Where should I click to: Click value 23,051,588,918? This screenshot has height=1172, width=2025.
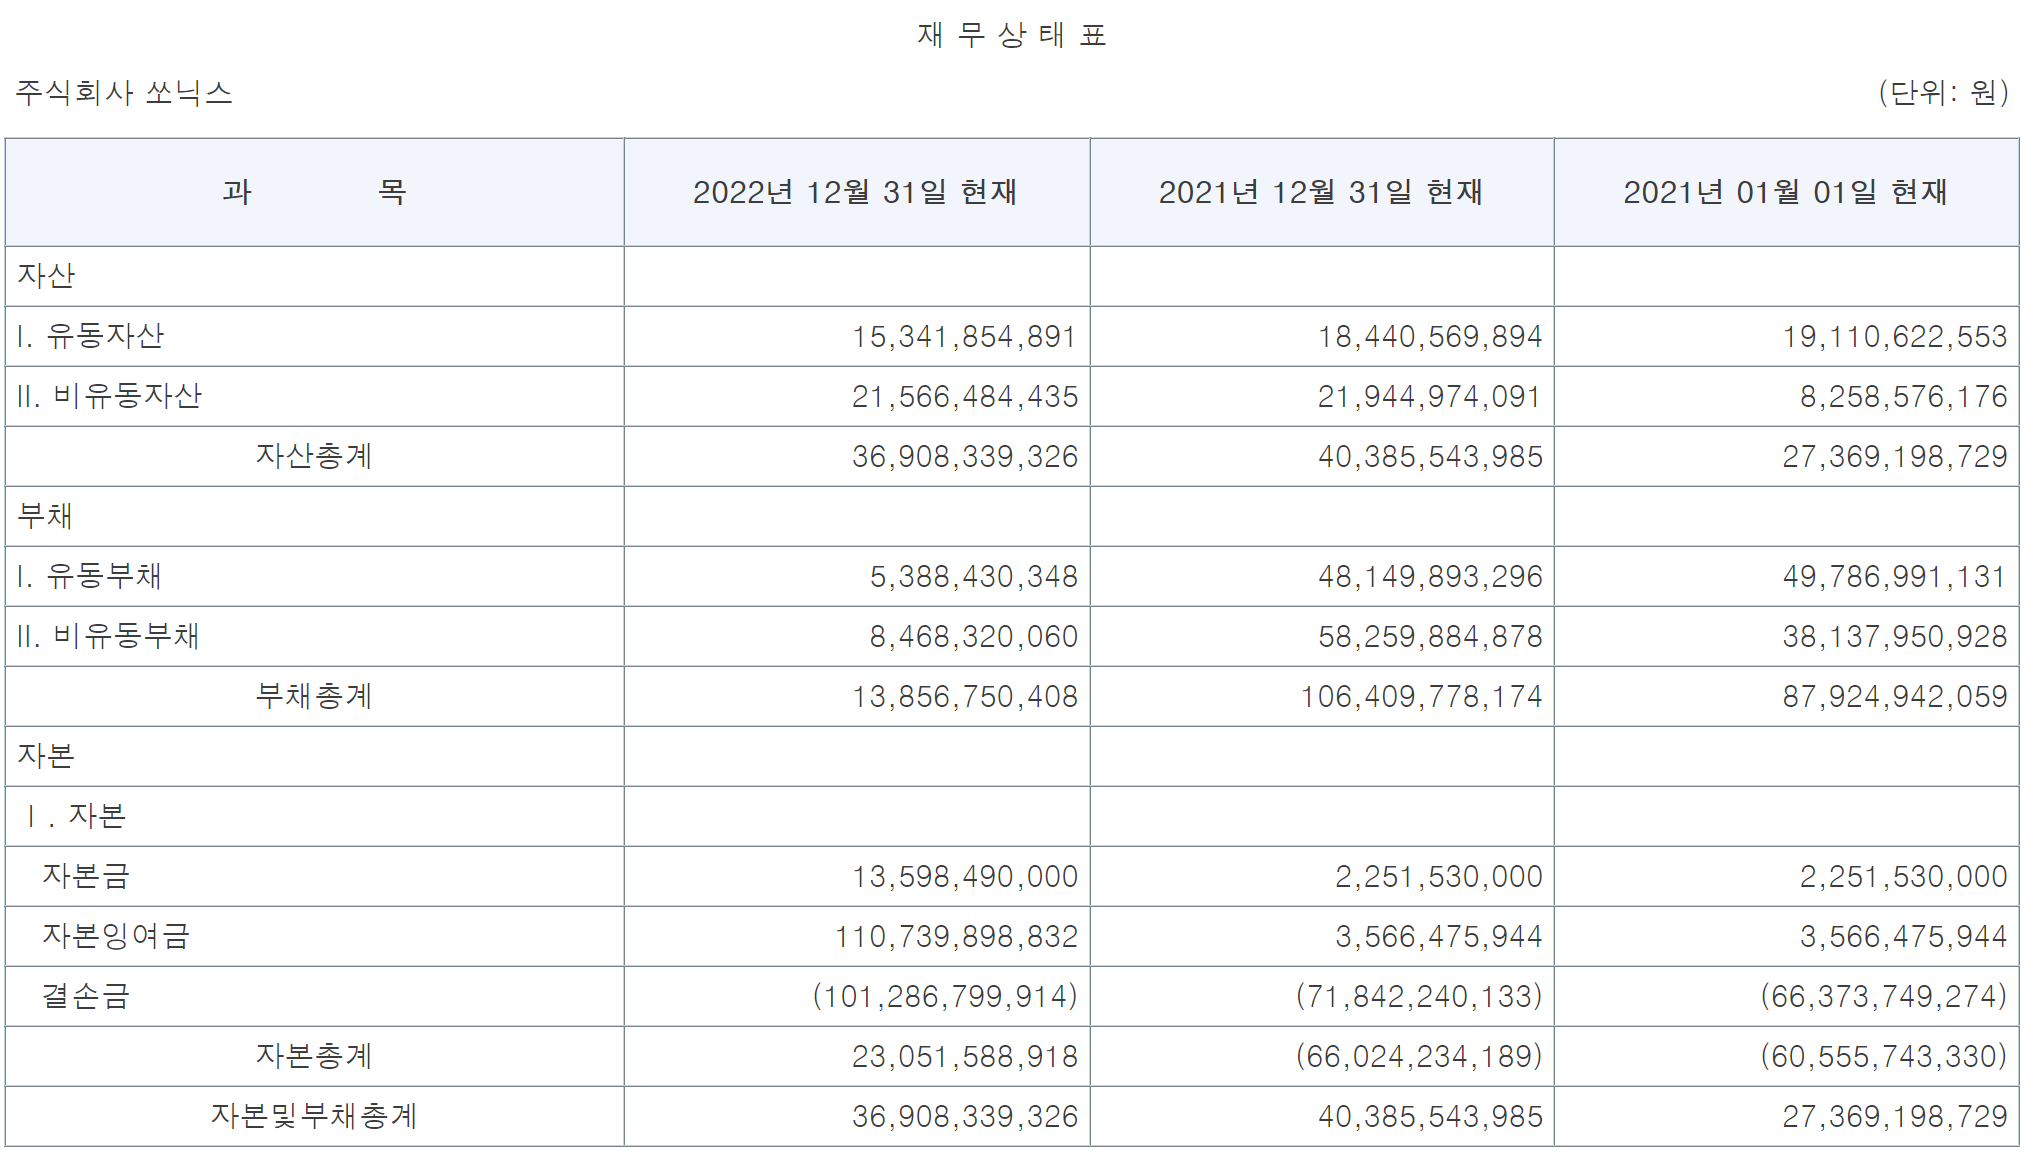point(965,1057)
